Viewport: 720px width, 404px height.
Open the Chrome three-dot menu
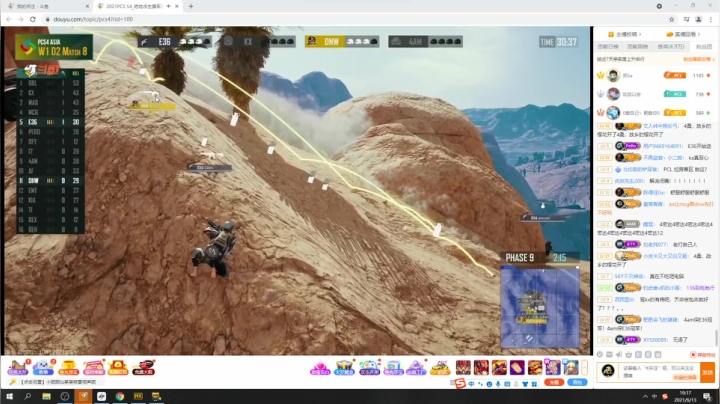point(711,19)
